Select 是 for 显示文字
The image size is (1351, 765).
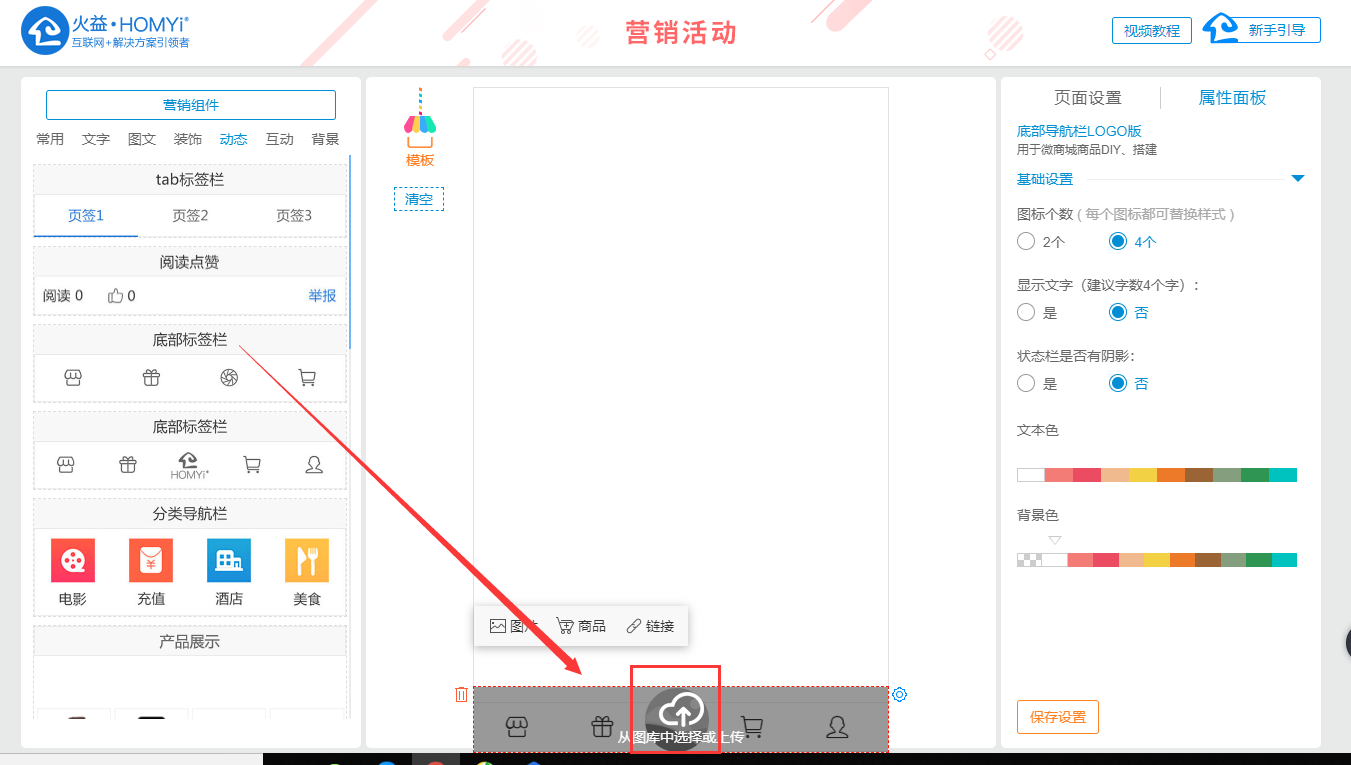(x=1026, y=312)
